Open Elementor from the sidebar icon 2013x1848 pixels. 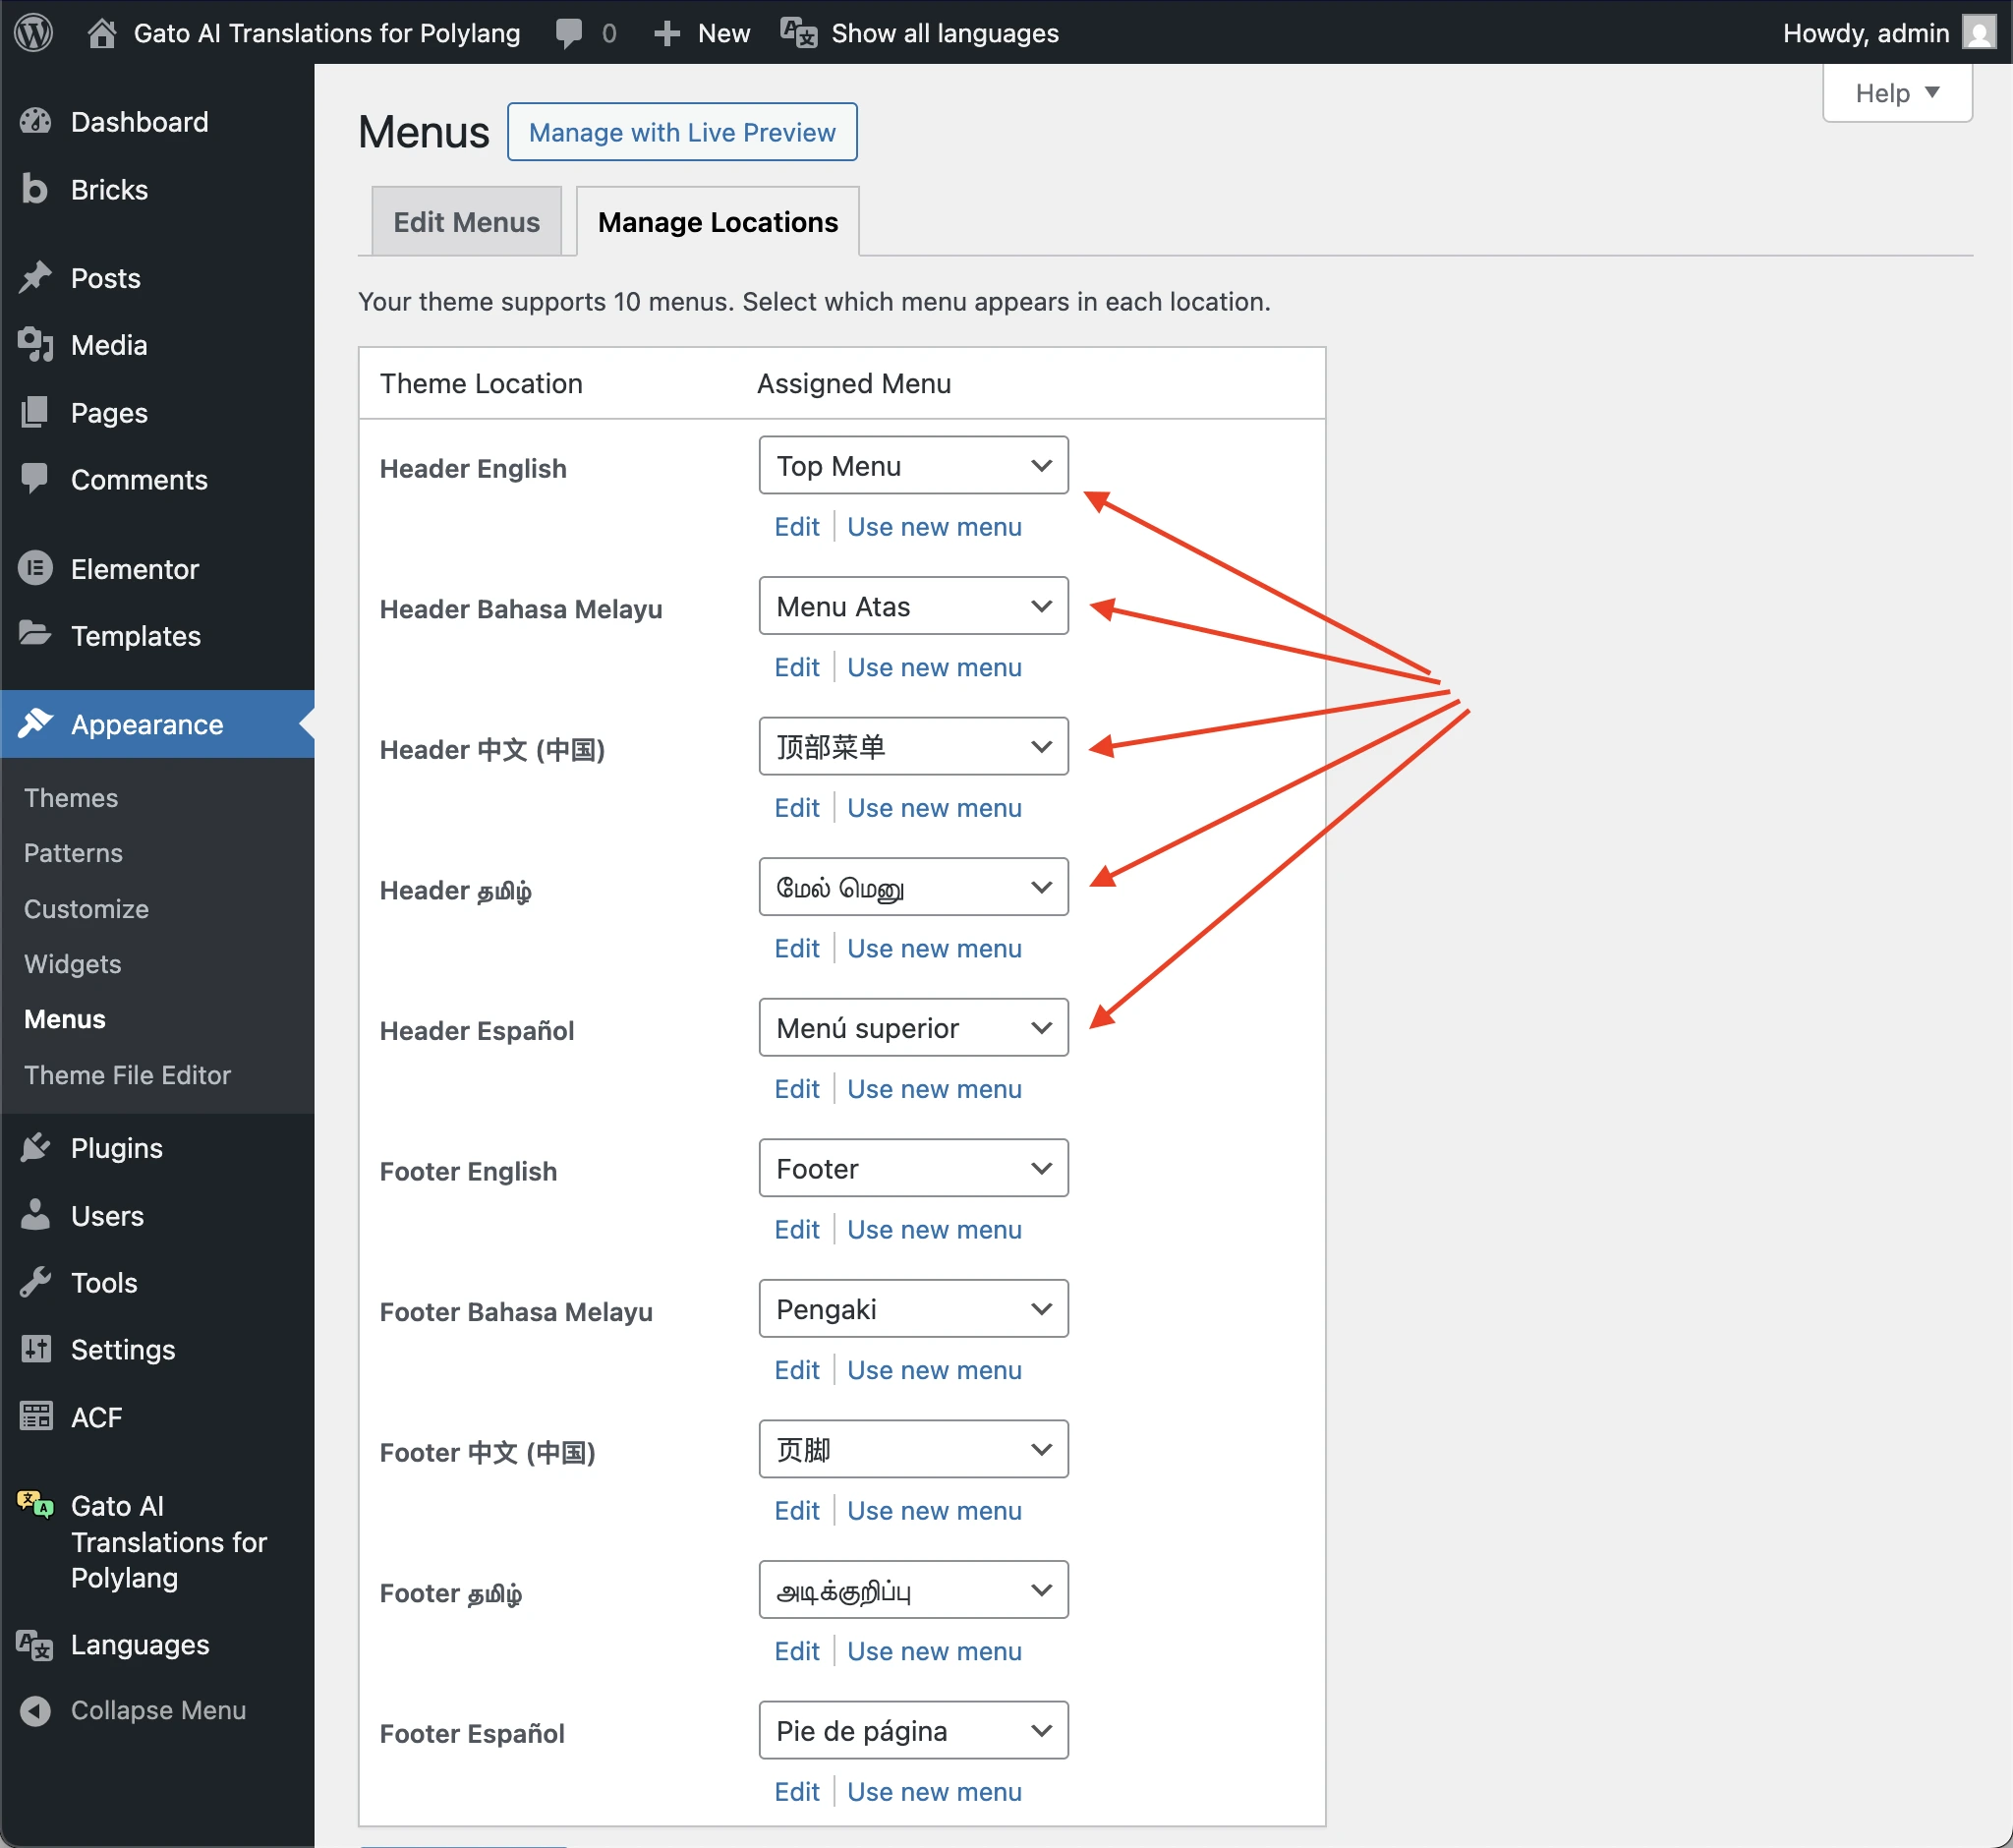coord(35,568)
